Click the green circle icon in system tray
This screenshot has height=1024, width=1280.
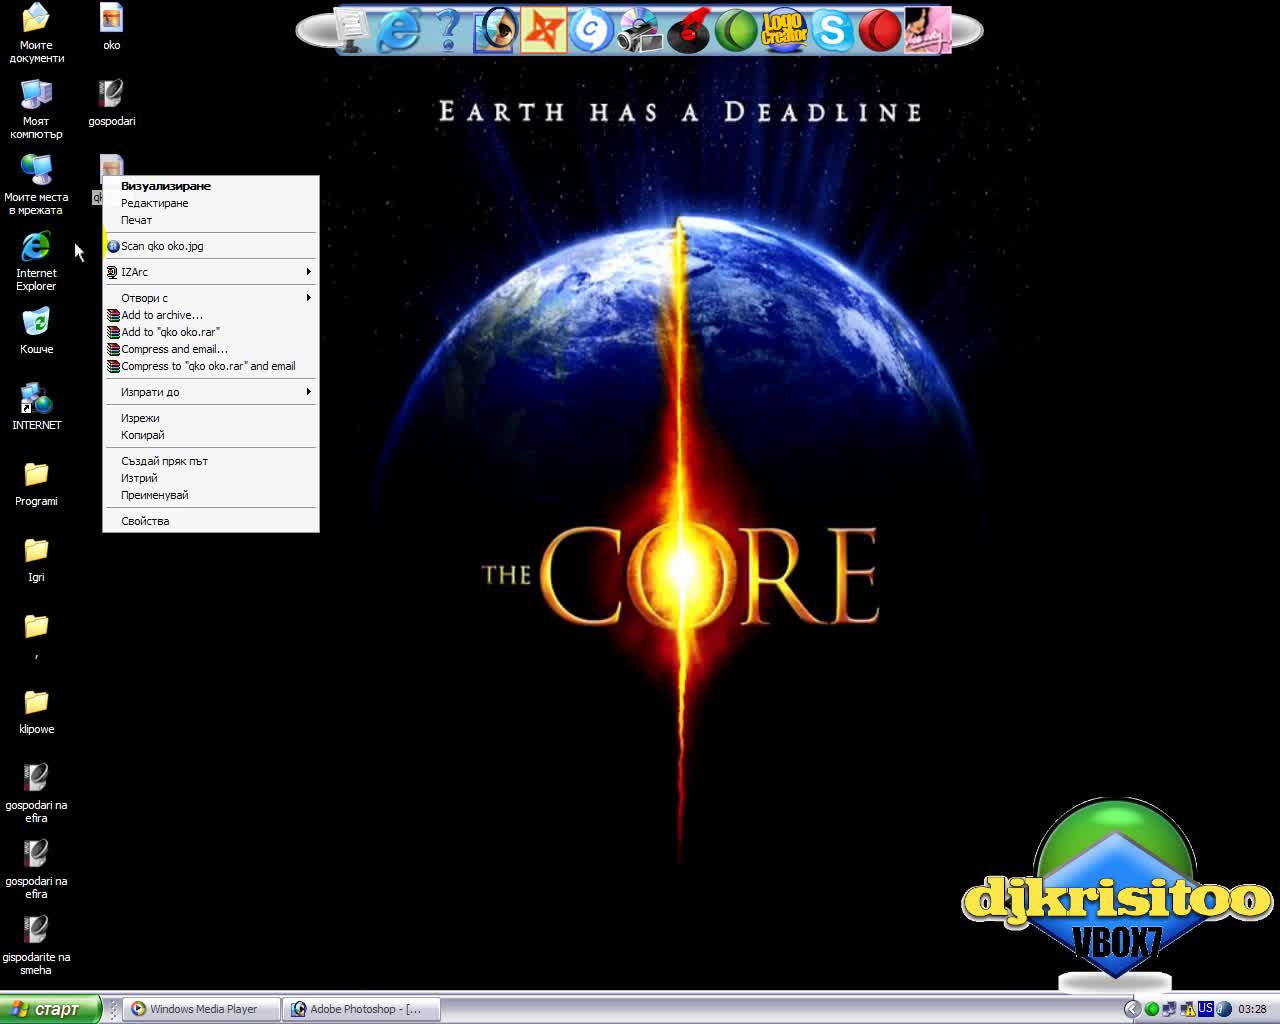[1152, 1009]
